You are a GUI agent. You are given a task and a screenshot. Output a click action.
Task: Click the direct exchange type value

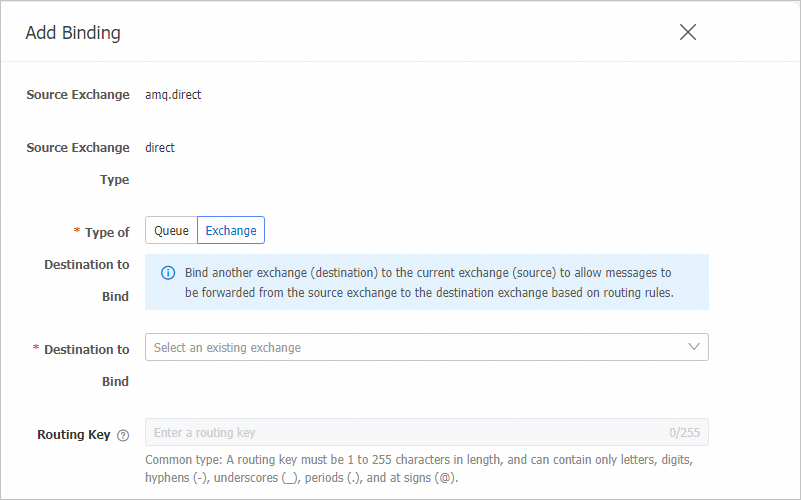(x=160, y=148)
